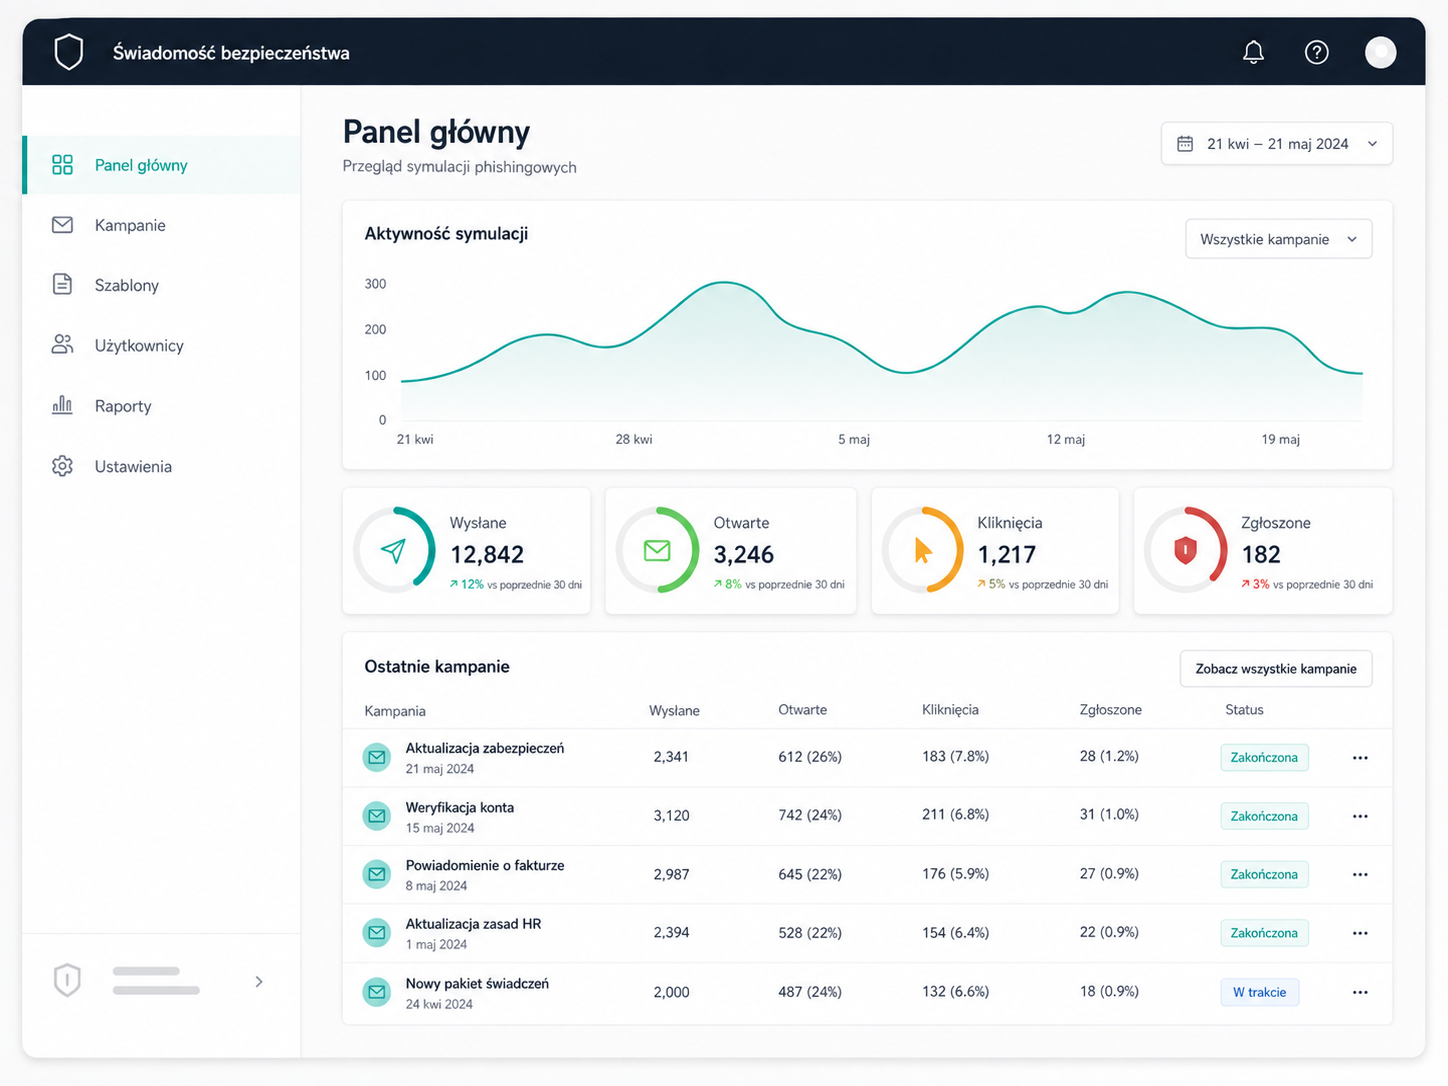Expand the account chevron at sidebar bottom

pos(259,982)
